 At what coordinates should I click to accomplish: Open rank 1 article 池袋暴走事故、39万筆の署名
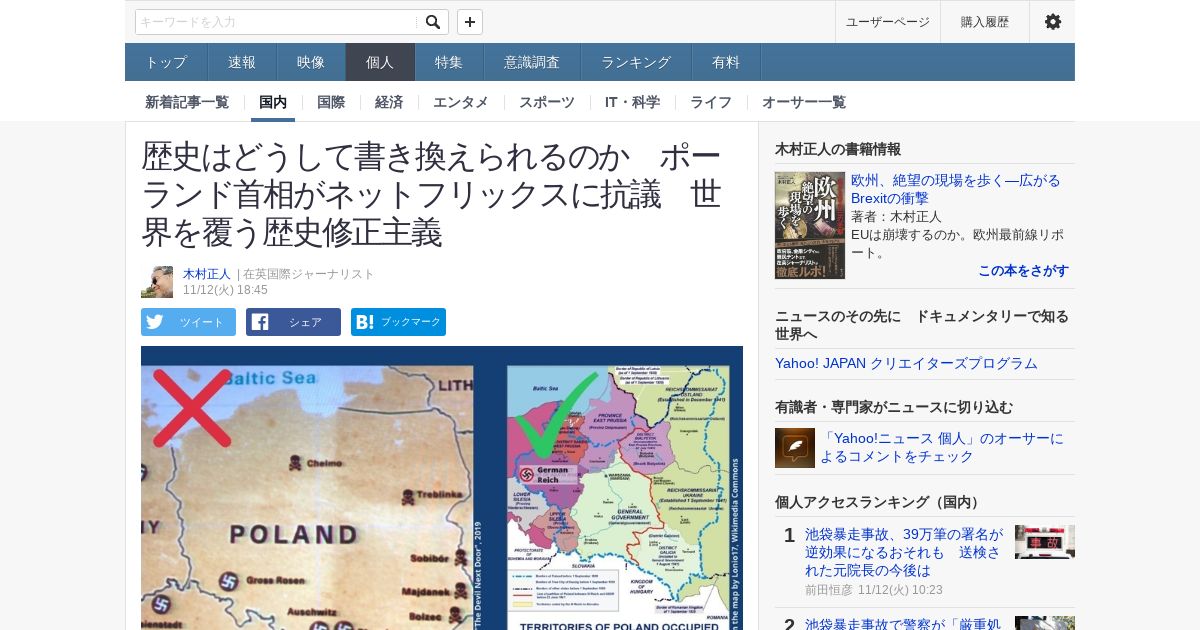[x=904, y=552]
